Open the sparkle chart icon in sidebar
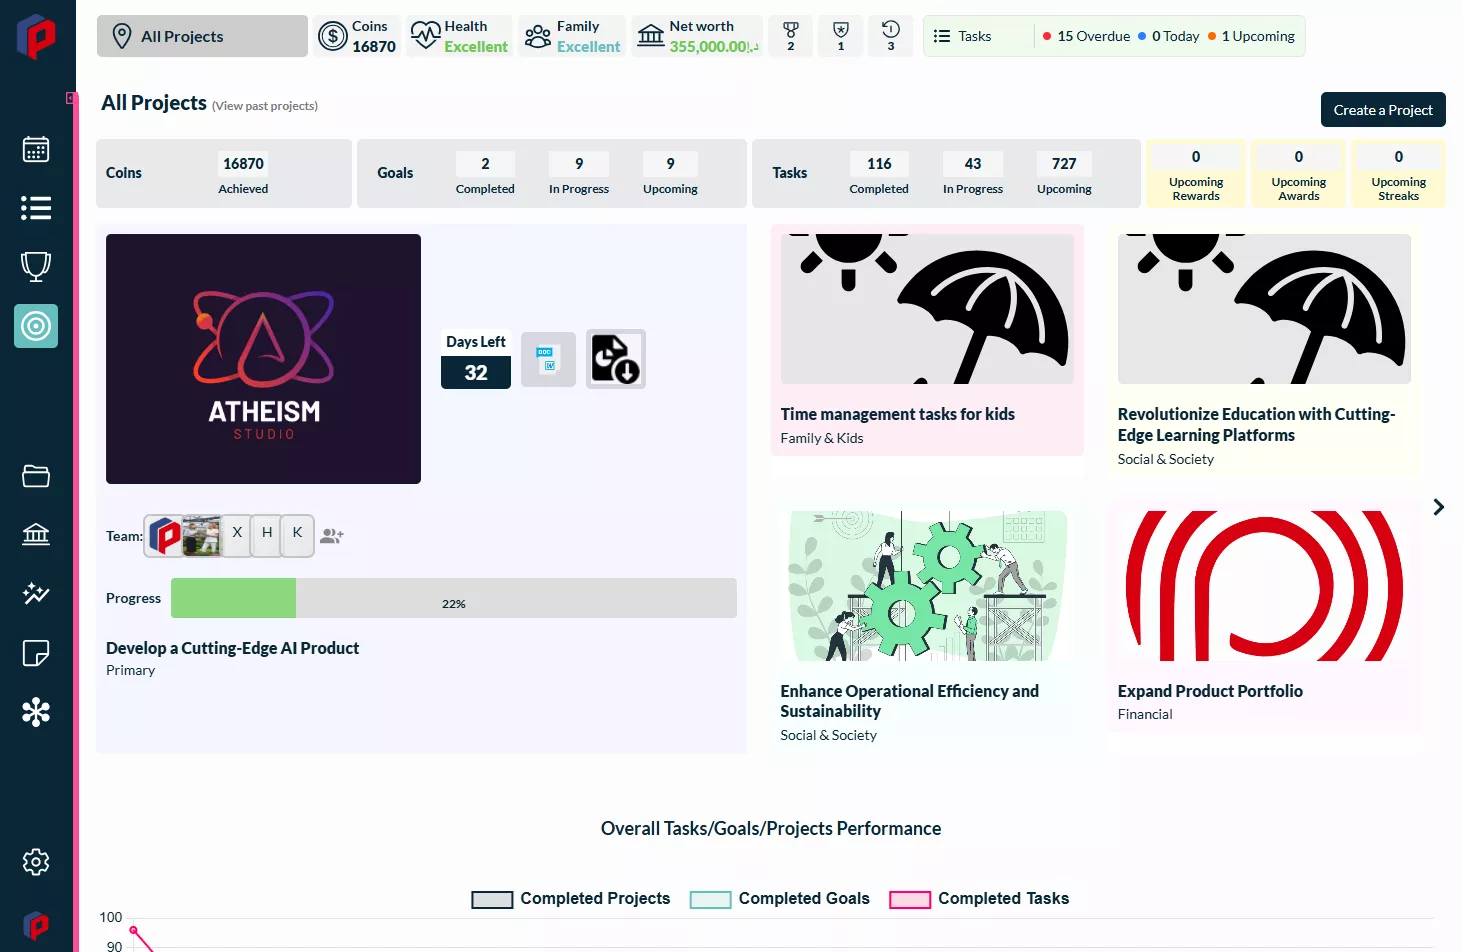This screenshot has height=952, width=1463. (x=36, y=593)
